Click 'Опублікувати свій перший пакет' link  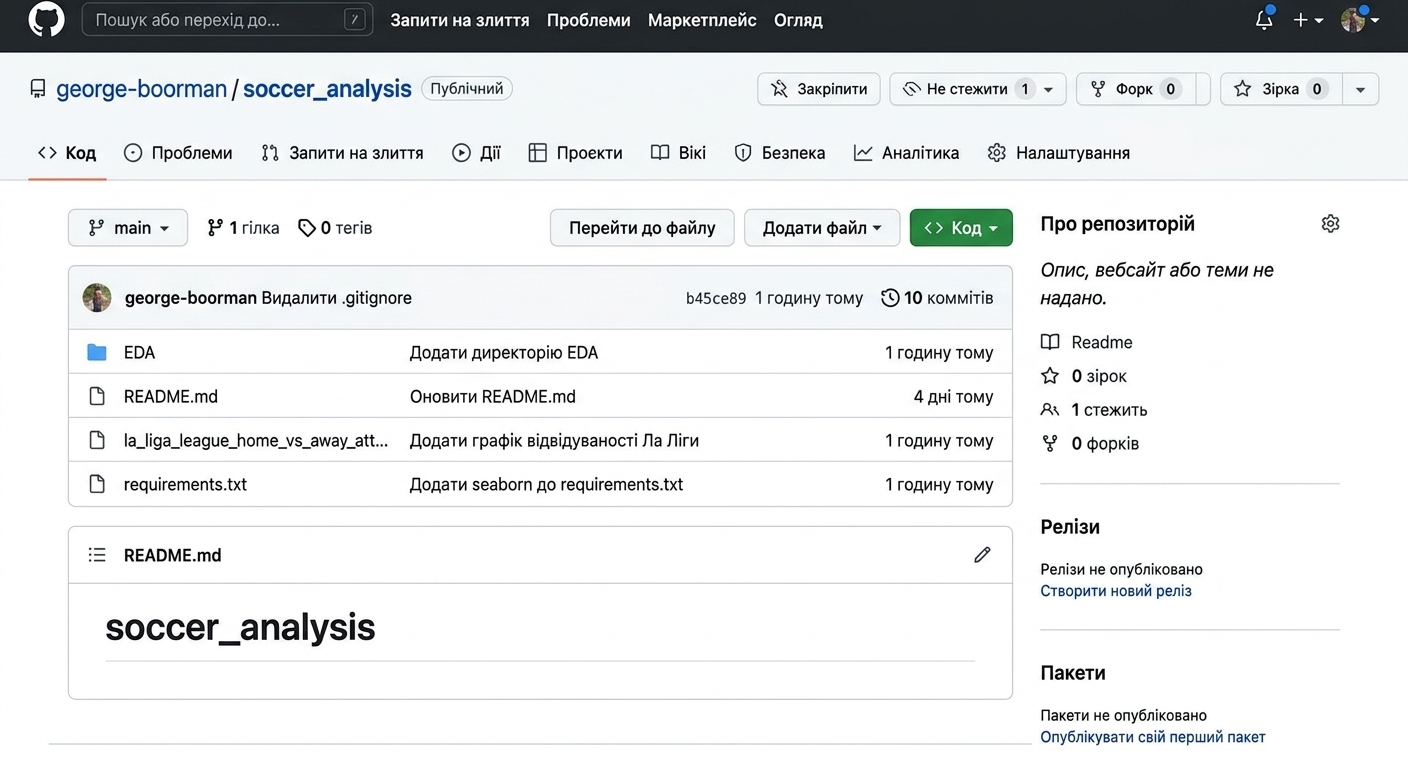pos(1153,737)
